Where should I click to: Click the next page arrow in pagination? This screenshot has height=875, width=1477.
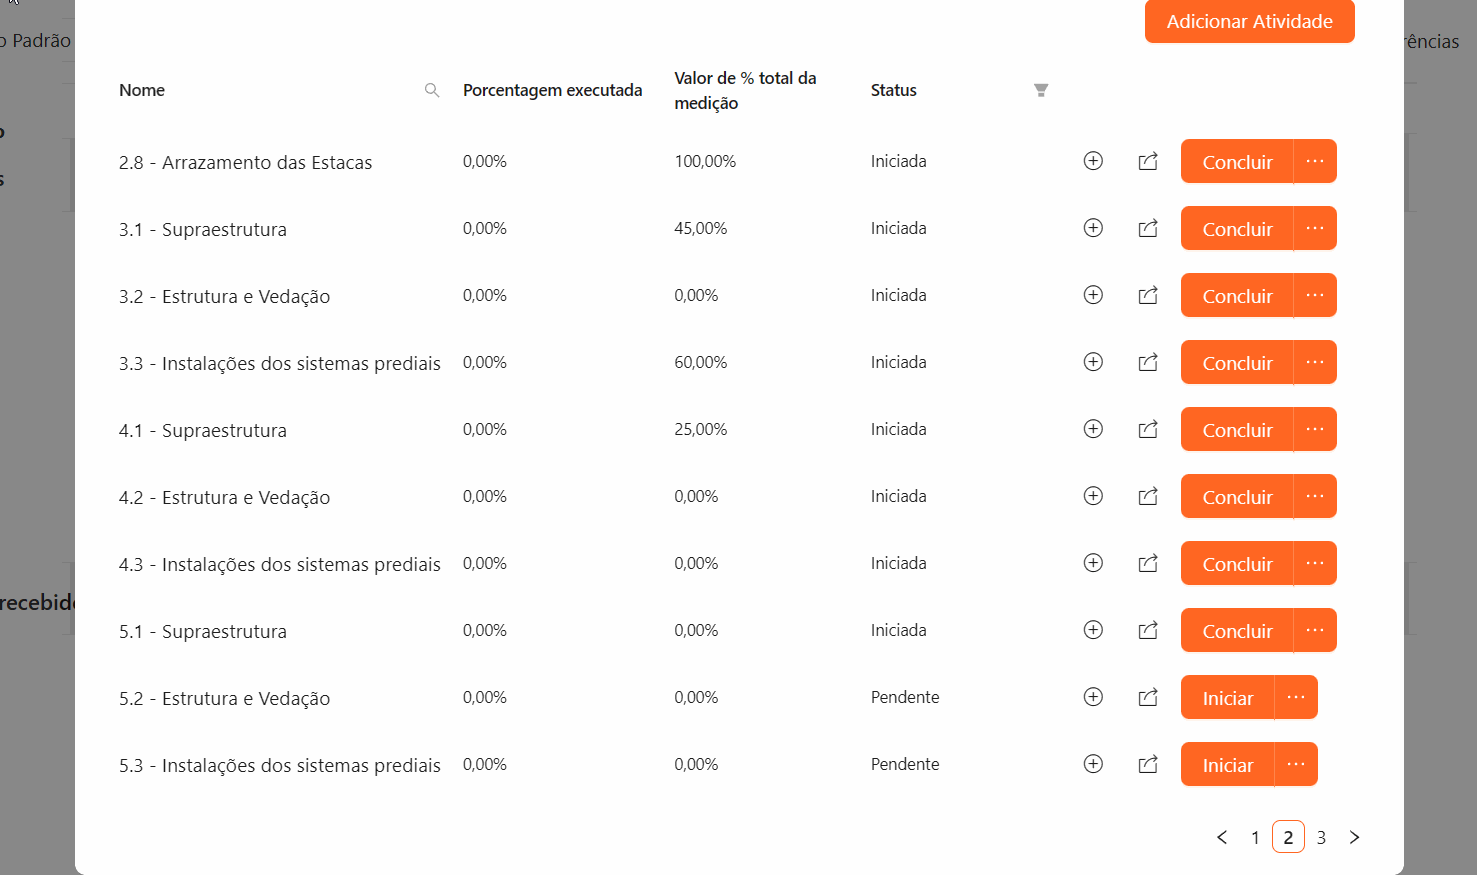[x=1354, y=837]
